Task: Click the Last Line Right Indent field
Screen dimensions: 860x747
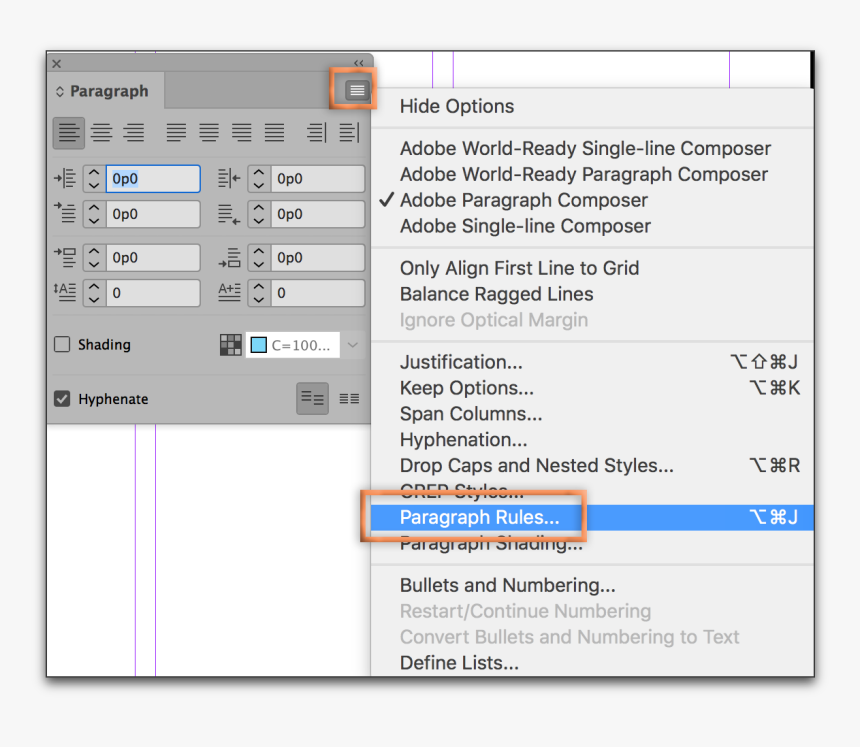Action: click(x=318, y=214)
